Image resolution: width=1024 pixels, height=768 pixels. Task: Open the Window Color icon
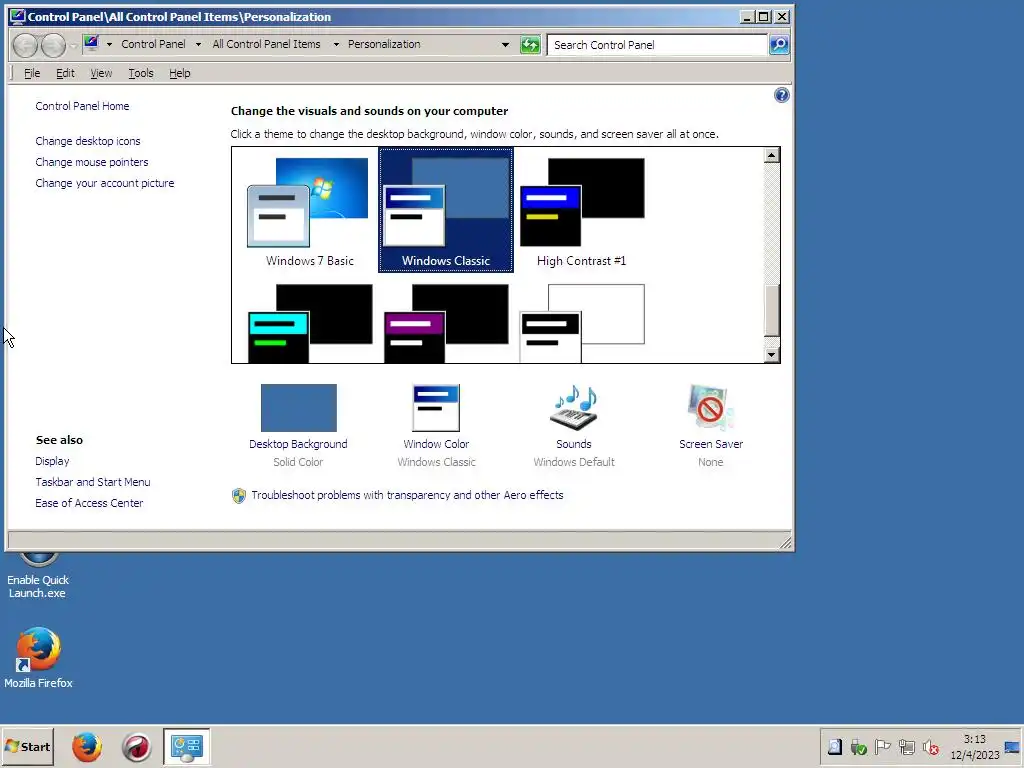pos(436,408)
